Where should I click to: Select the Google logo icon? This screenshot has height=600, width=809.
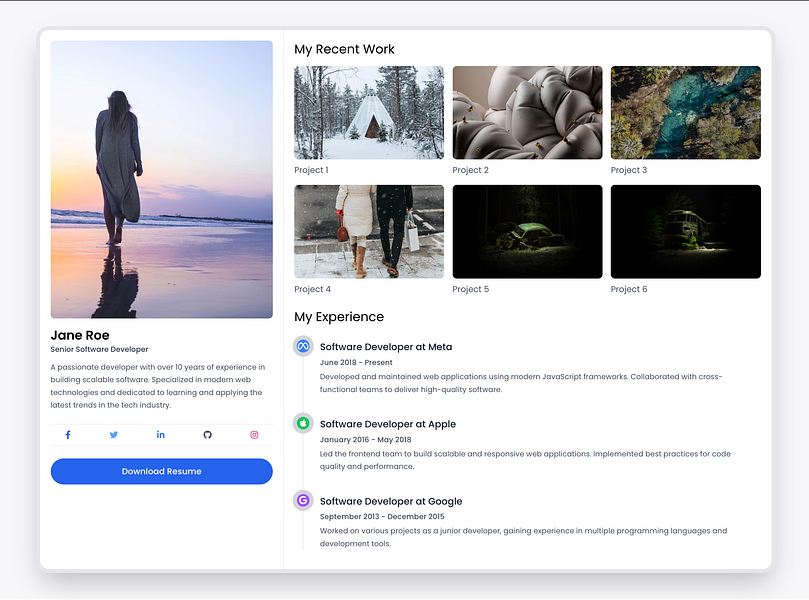click(x=302, y=500)
